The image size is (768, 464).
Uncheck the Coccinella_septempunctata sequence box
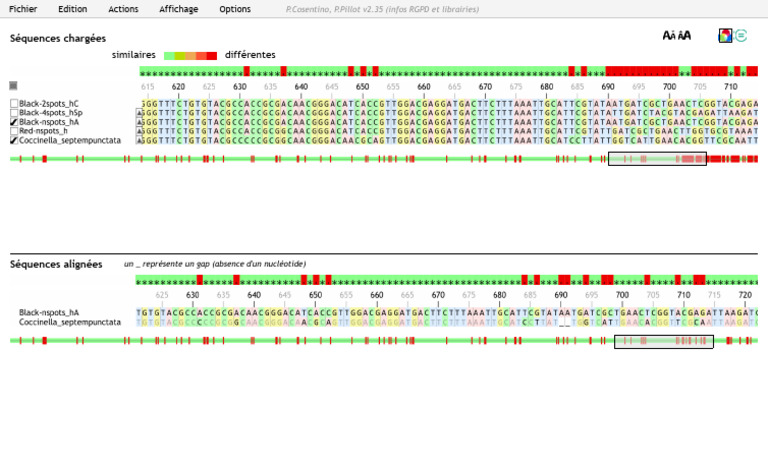(x=14, y=140)
